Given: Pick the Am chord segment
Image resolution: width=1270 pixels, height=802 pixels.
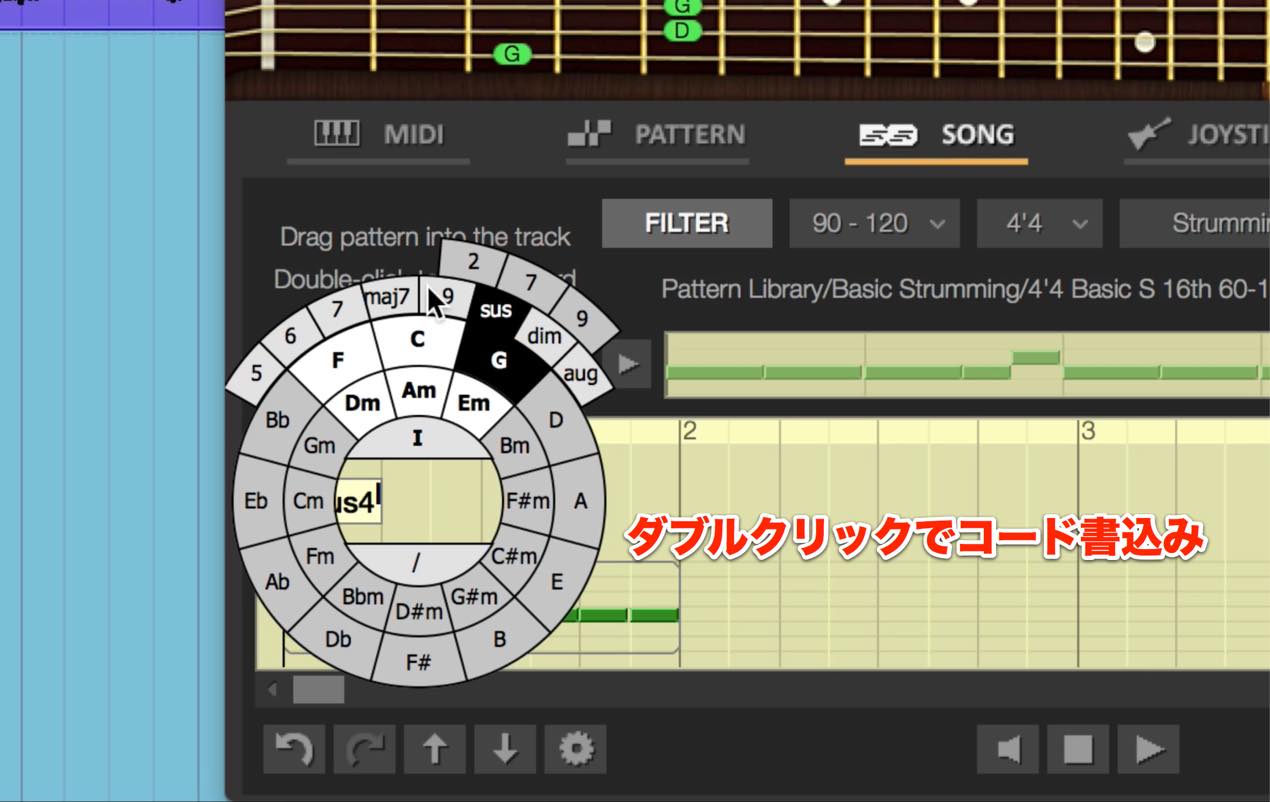Looking at the screenshot, I should coord(419,390).
